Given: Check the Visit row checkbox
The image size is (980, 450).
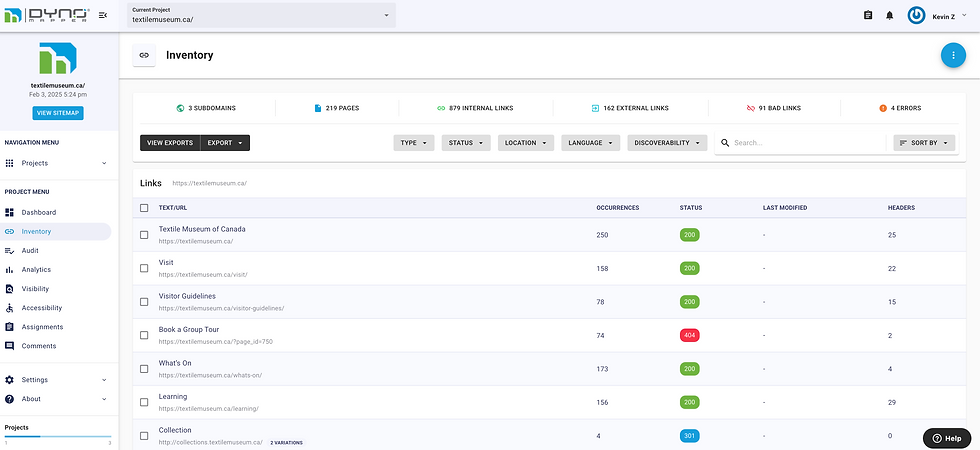Looking at the screenshot, I should point(144,268).
